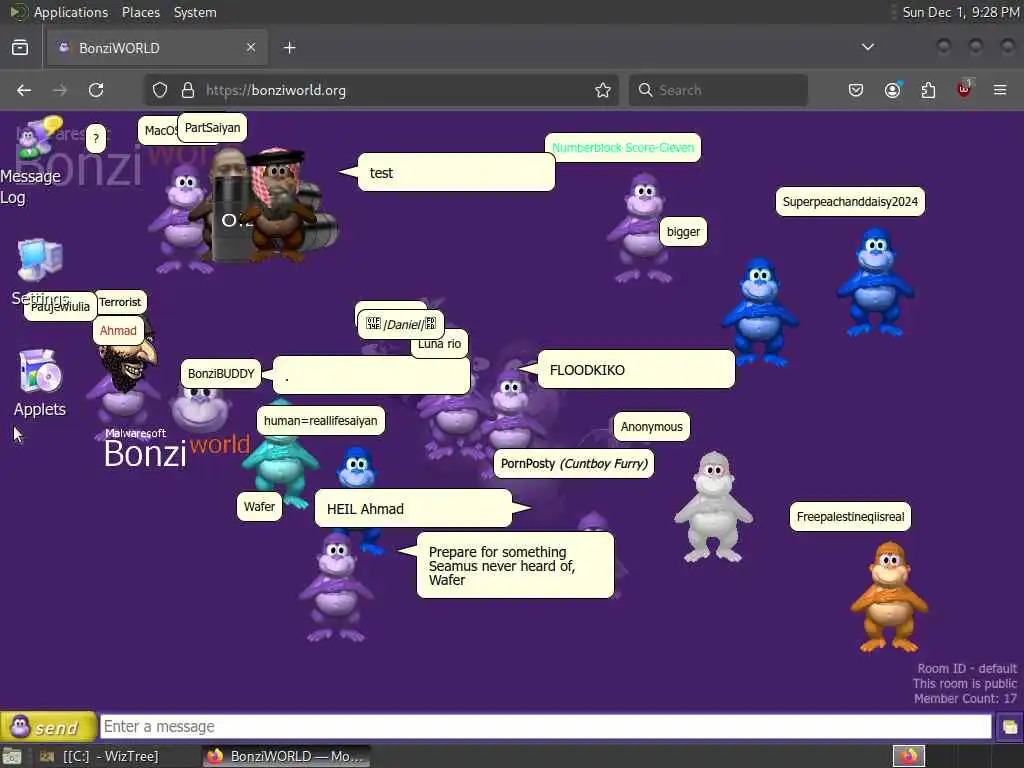Click the red Ahmad name tag
1024x768 pixels.
pyautogui.click(x=118, y=330)
